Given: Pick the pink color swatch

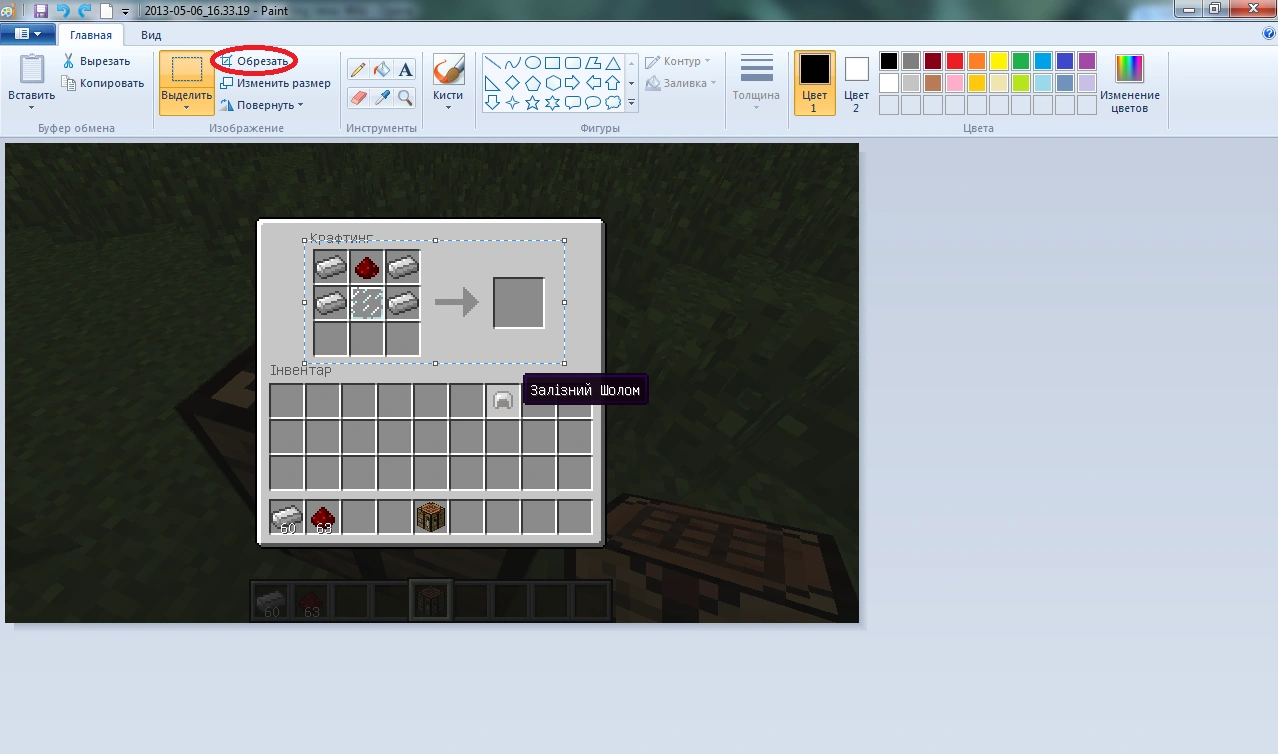Looking at the screenshot, I should pos(955,83).
